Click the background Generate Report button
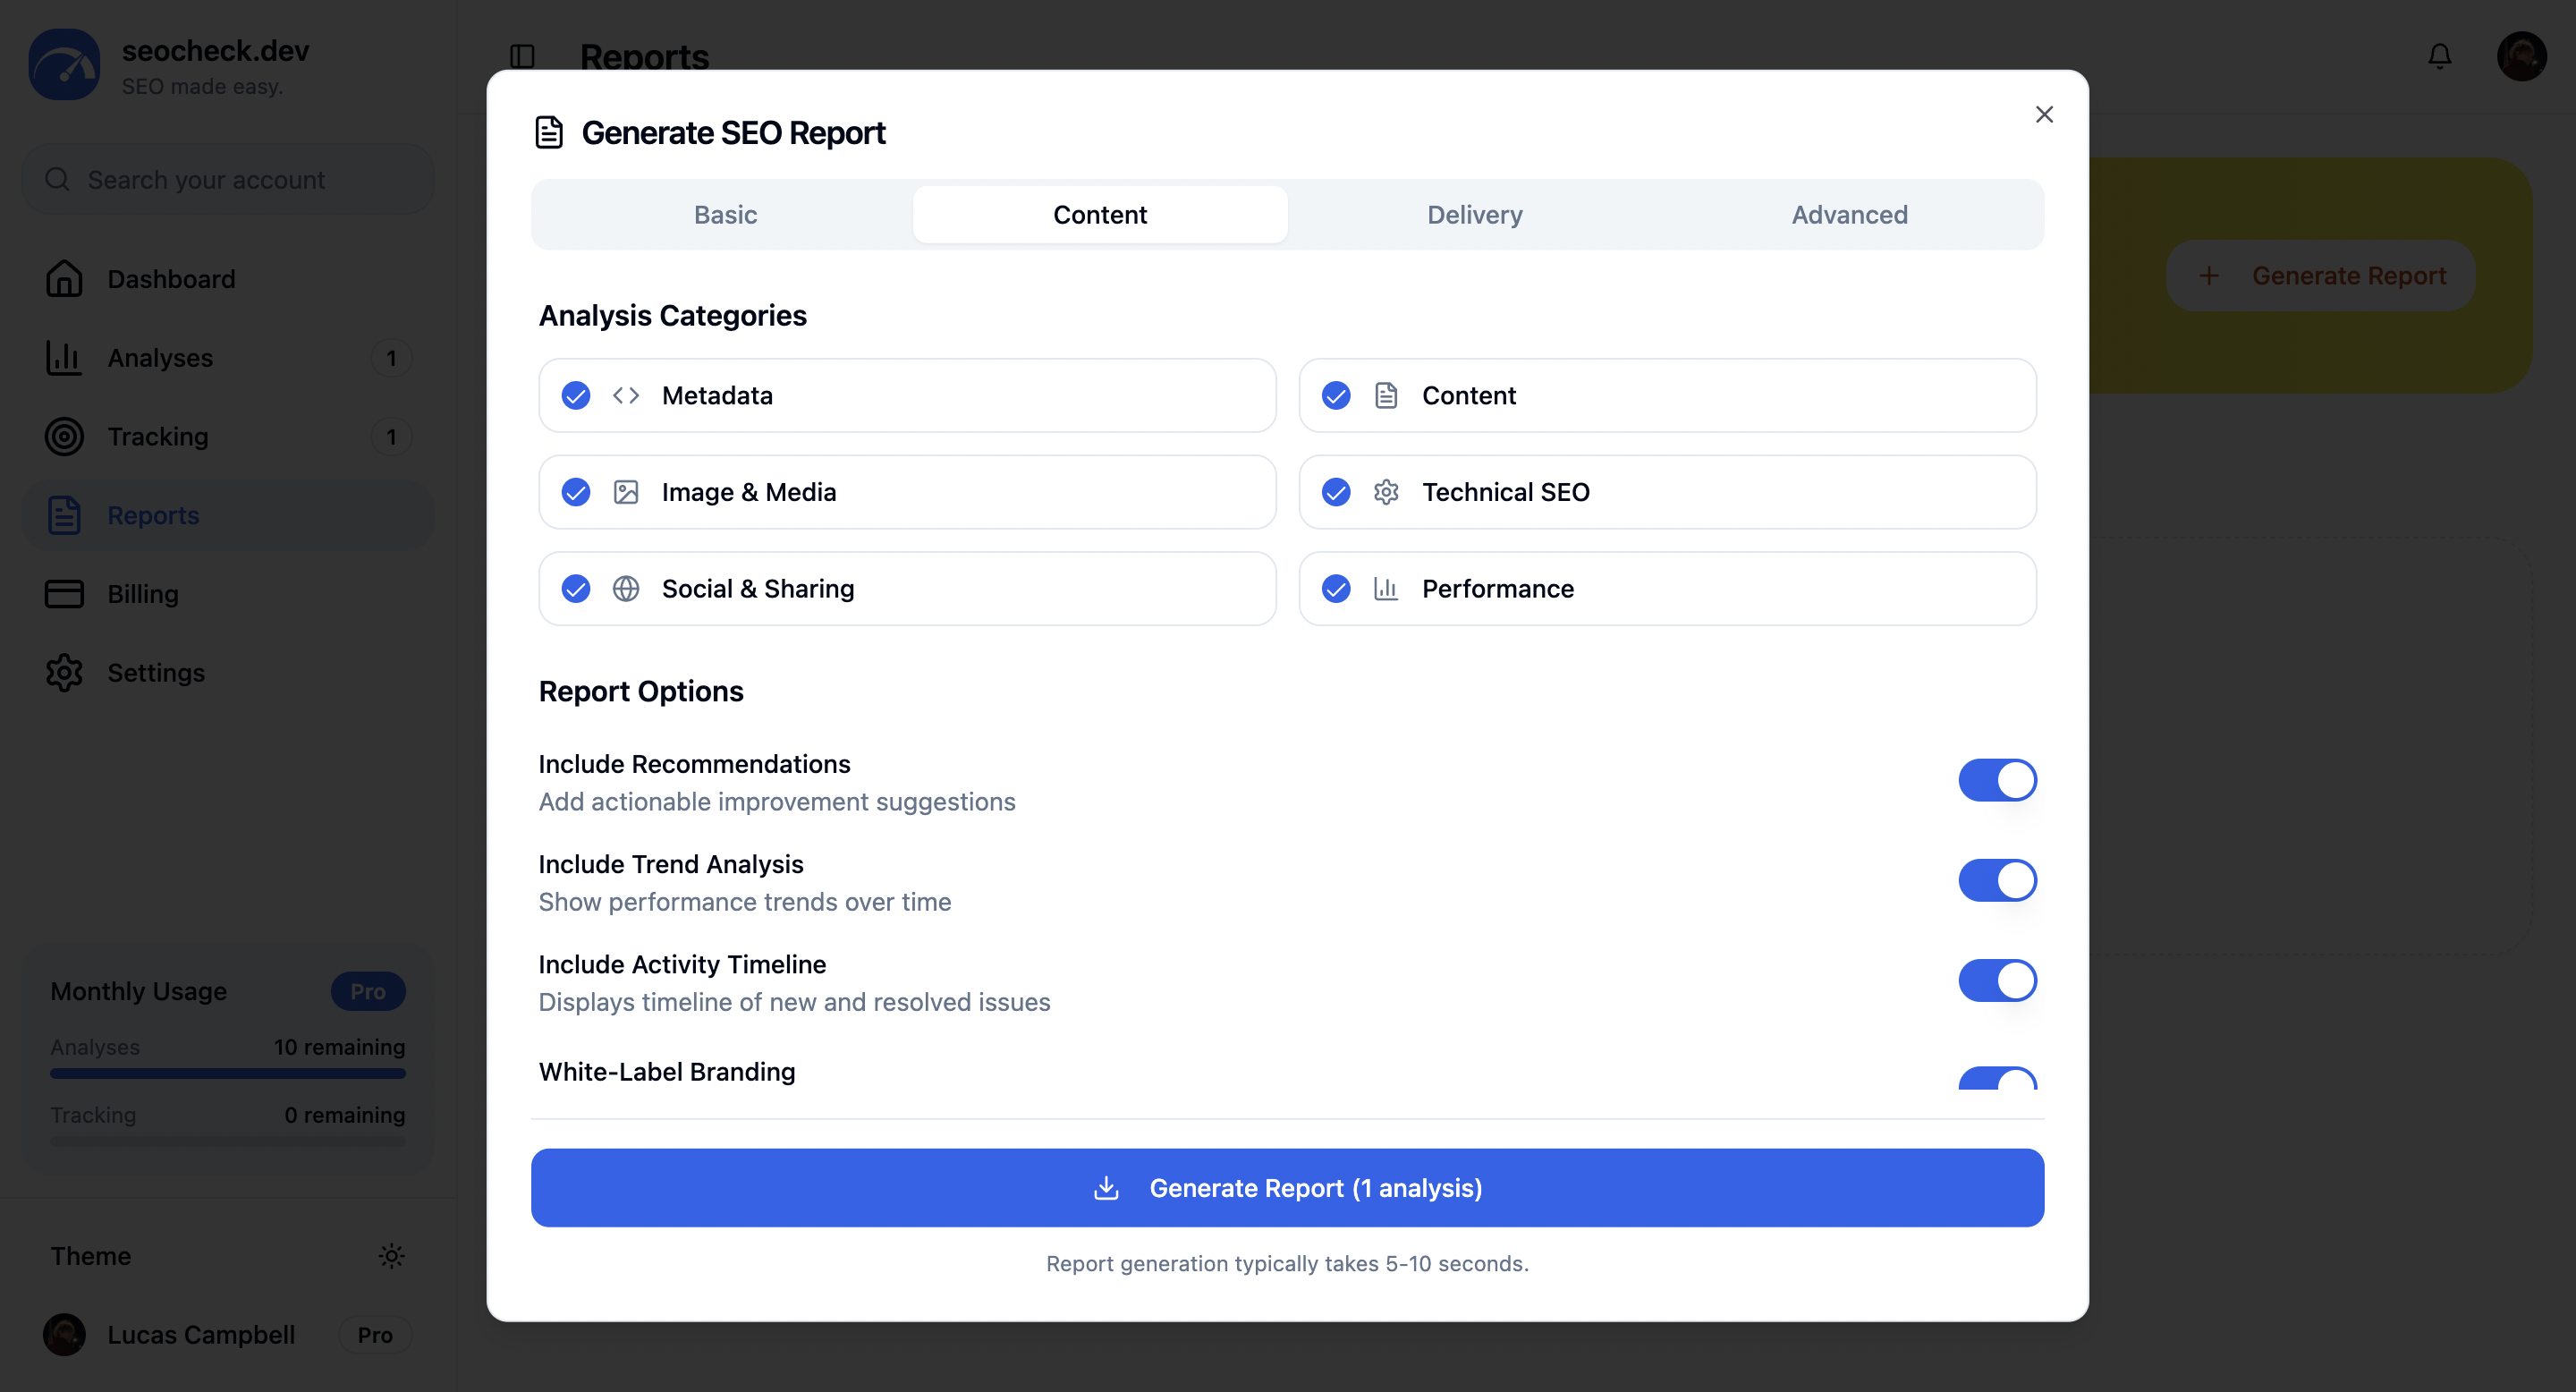This screenshot has width=2576, height=1392. [x=2320, y=276]
